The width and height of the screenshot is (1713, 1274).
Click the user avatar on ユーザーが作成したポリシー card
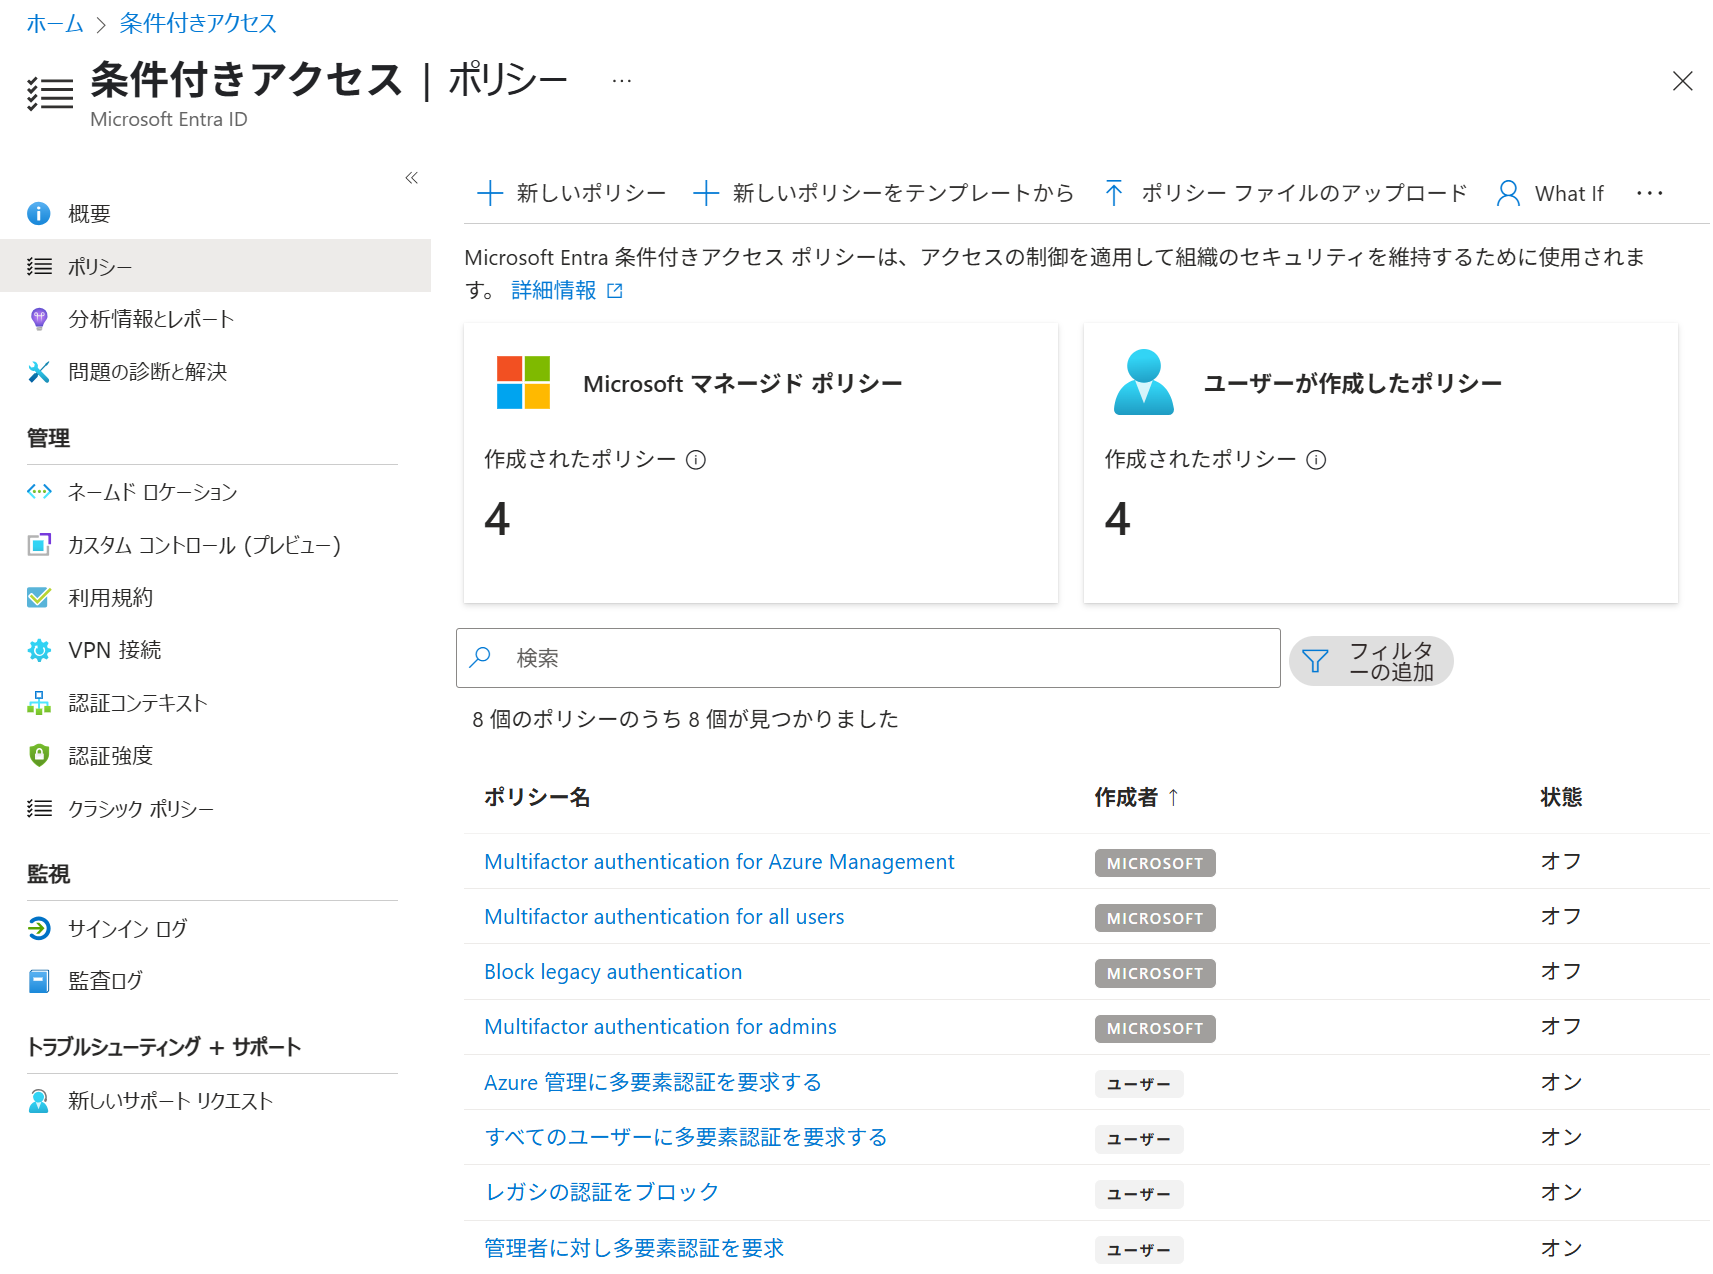(x=1143, y=382)
